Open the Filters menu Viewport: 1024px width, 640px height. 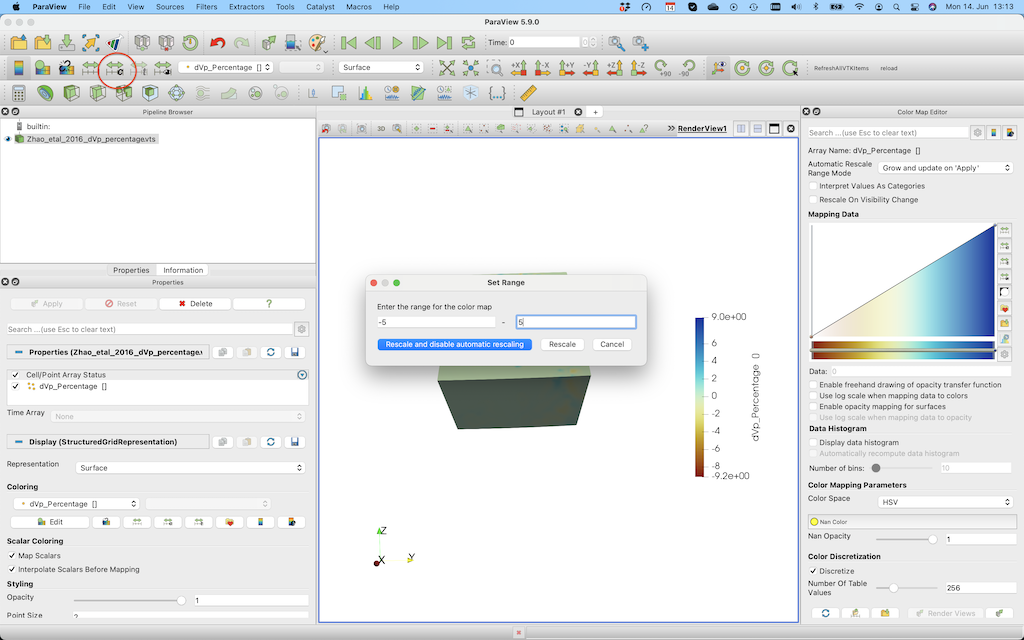(x=206, y=7)
